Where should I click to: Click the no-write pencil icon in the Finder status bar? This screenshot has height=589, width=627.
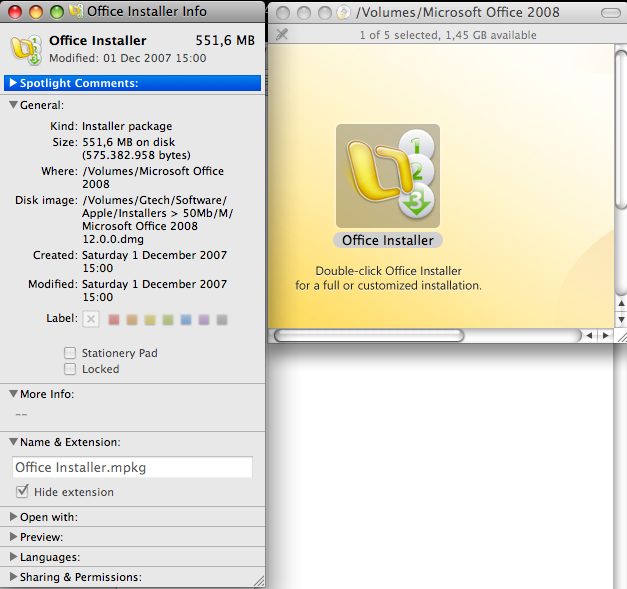point(282,34)
